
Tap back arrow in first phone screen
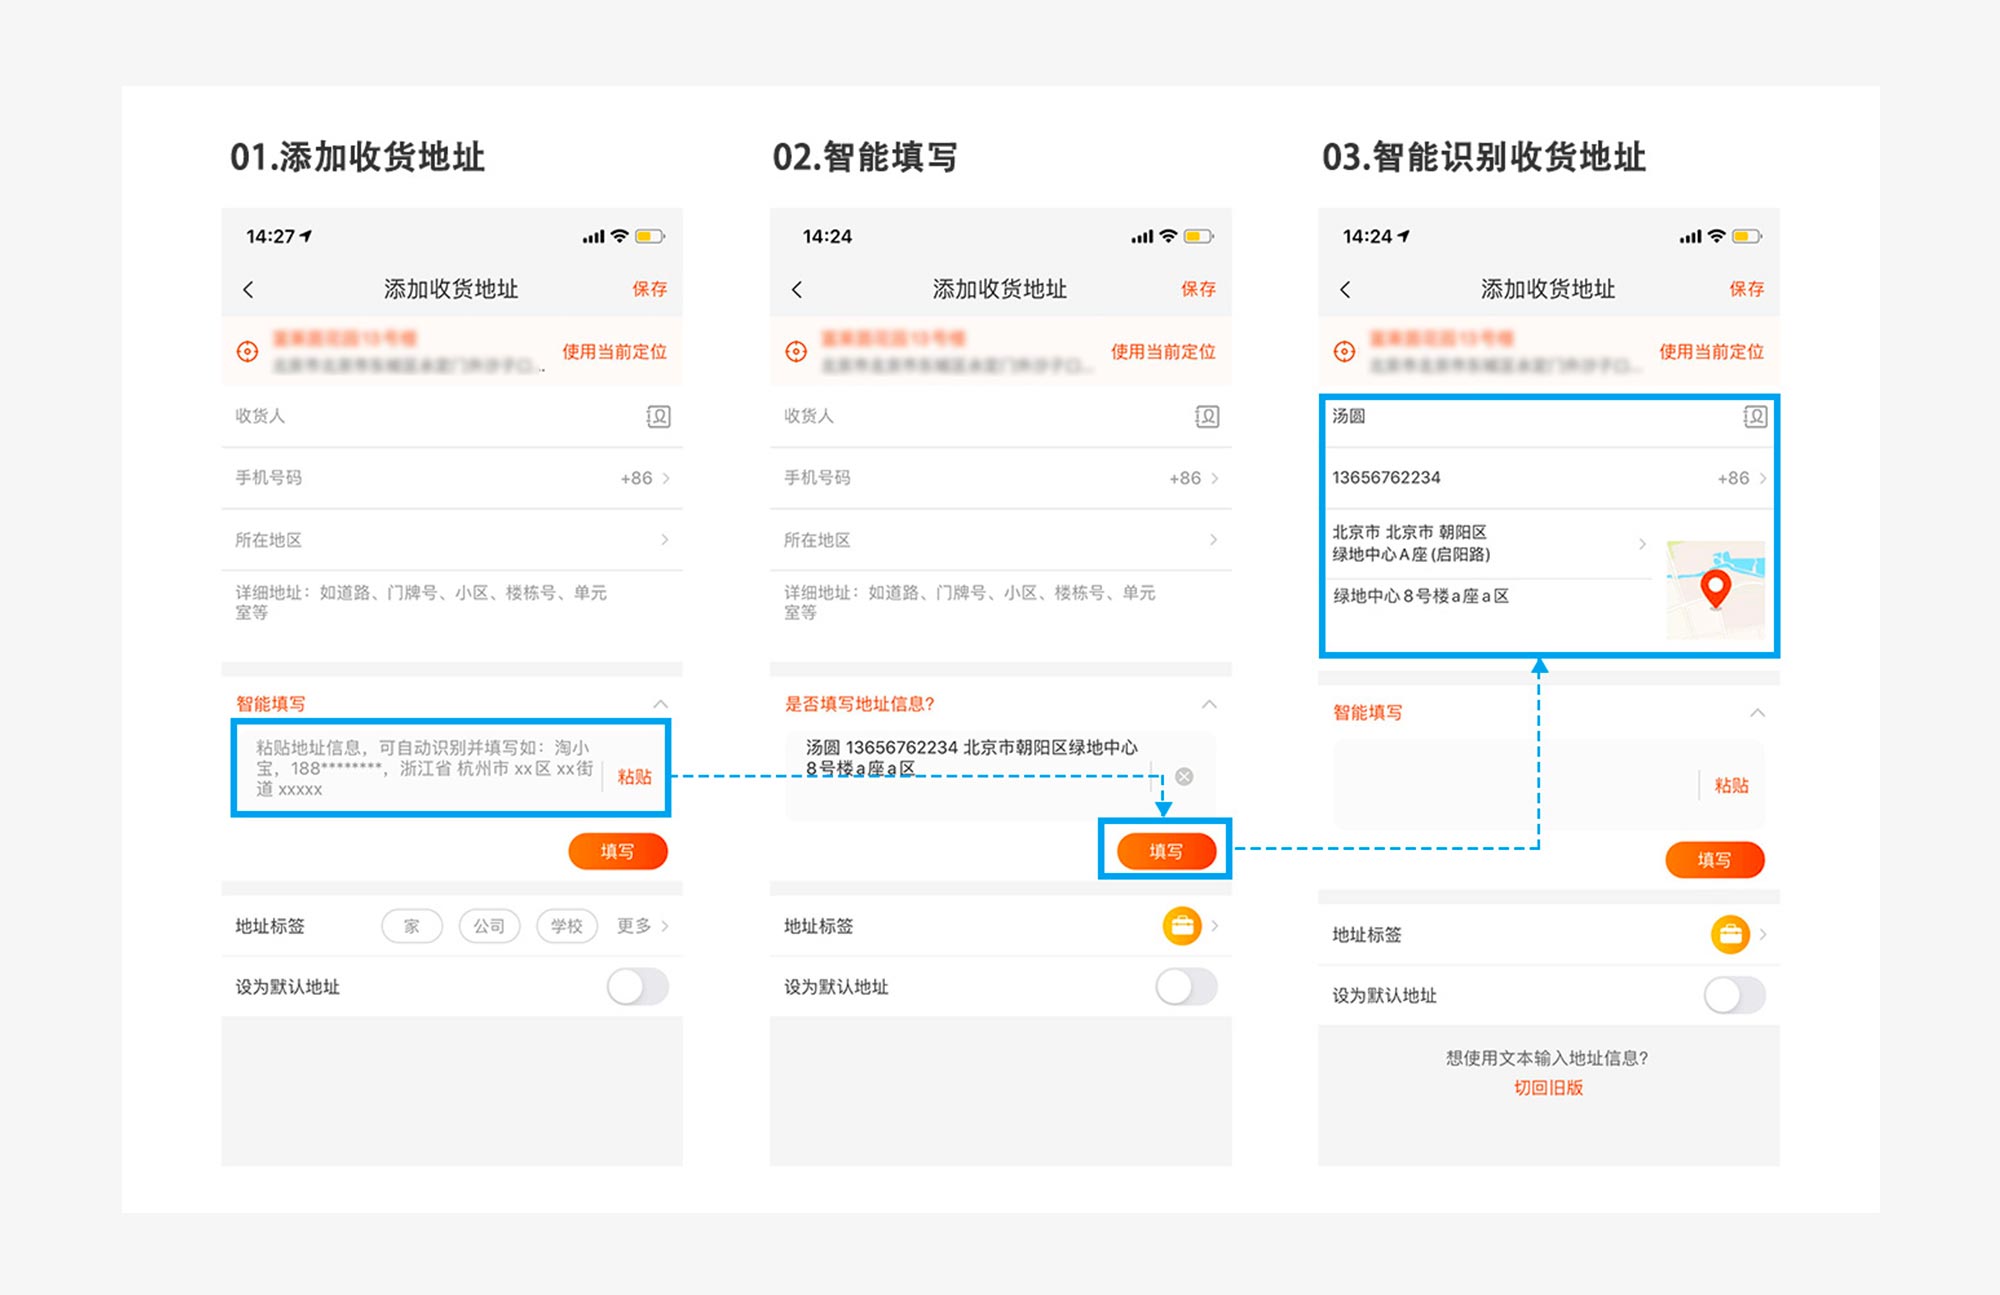pos(248,289)
